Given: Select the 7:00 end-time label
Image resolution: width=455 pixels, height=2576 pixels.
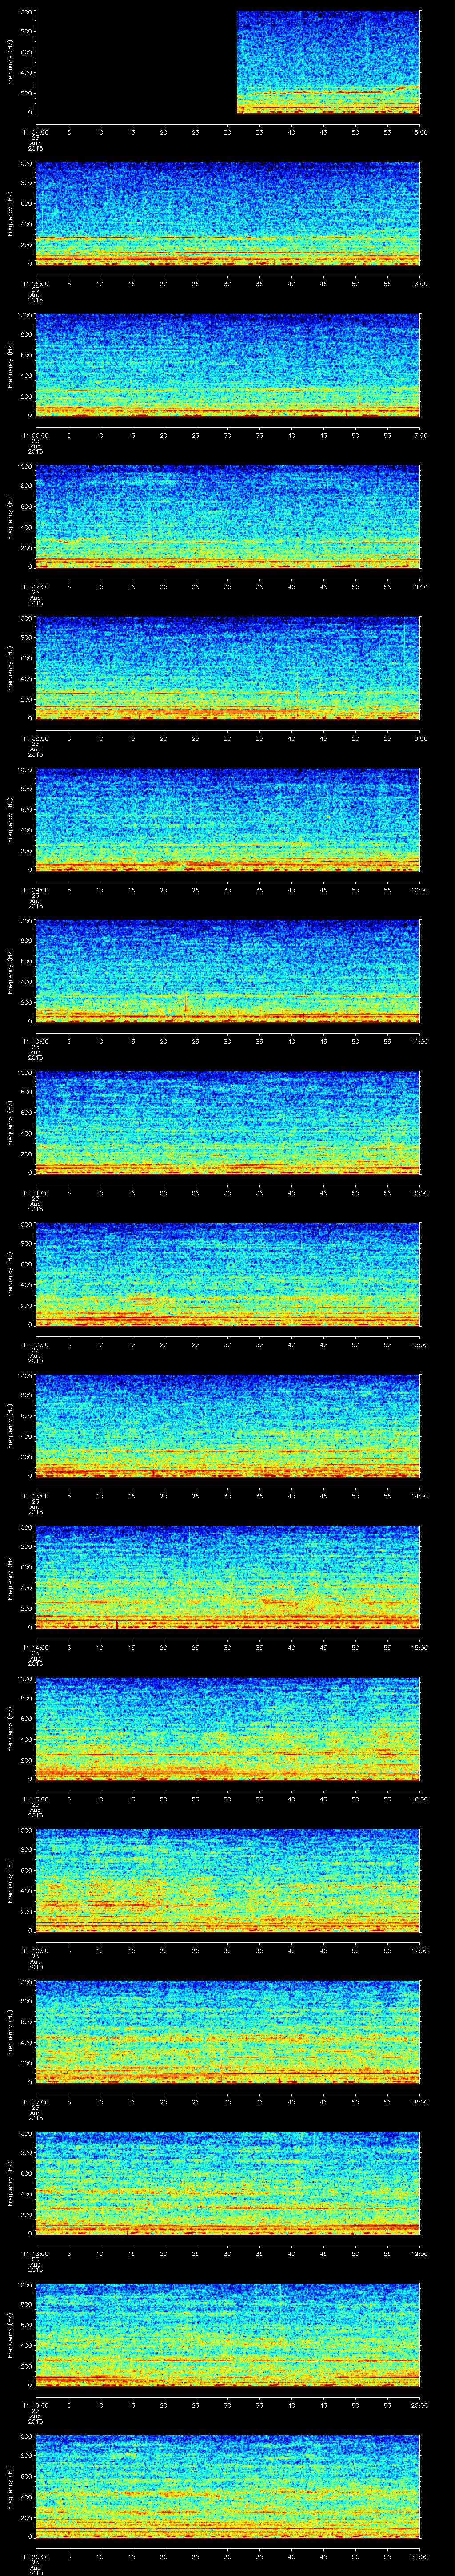Looking at the screenshot, I should click(420, 435).
